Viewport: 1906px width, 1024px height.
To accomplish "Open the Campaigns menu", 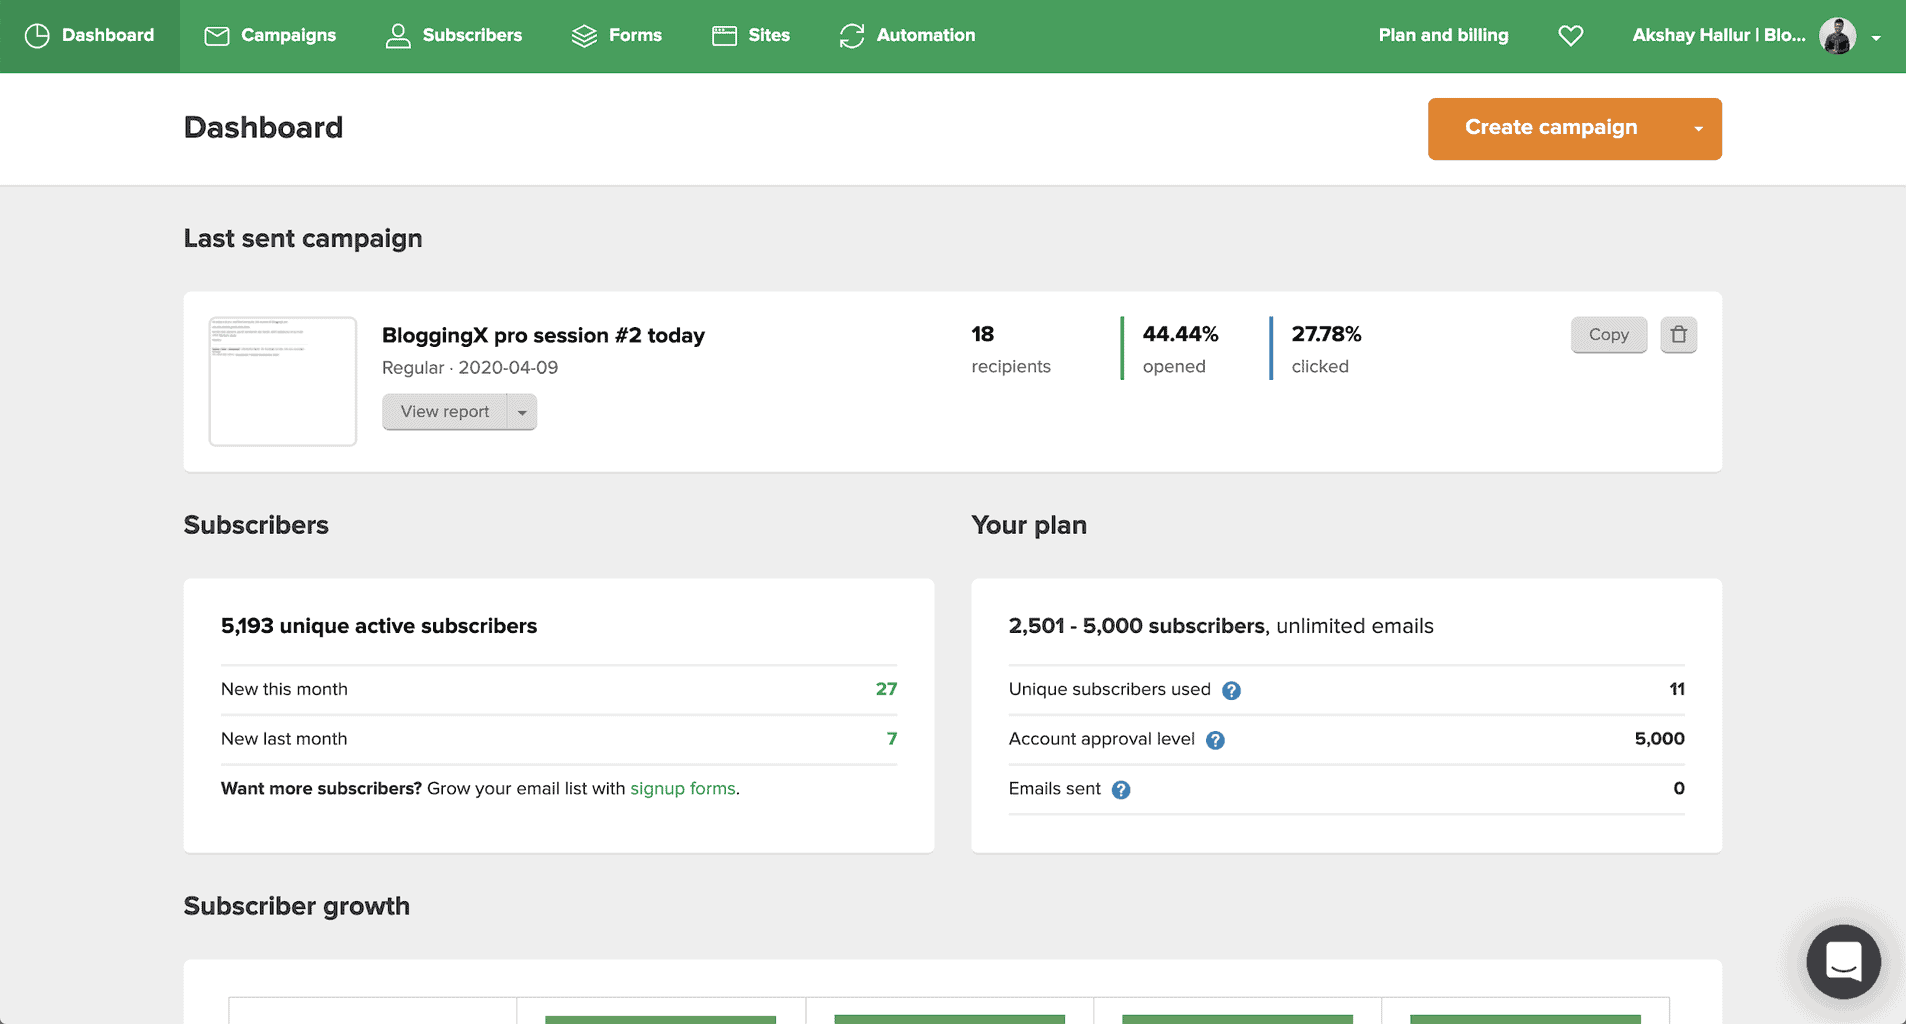I will (270, 36).
